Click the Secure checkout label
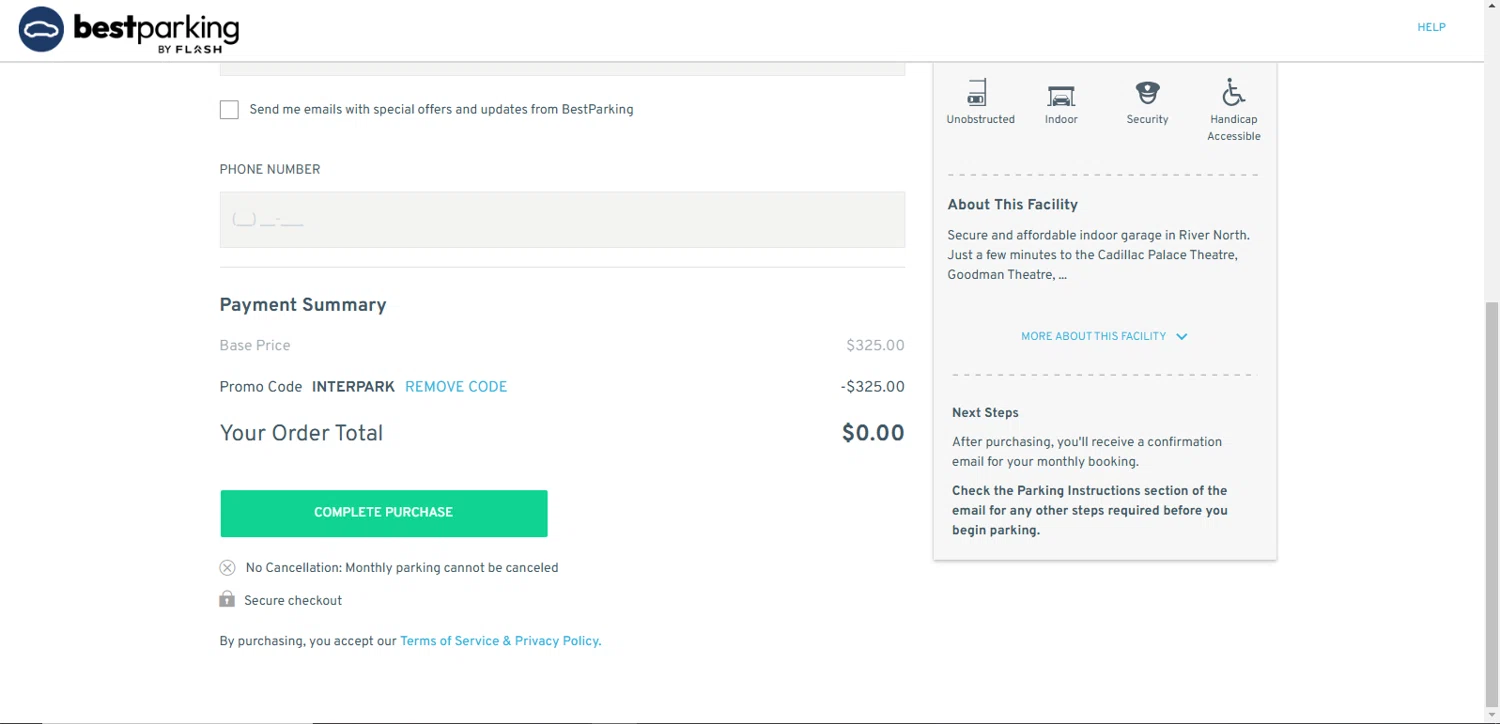Viewport: 1500px width, 724px height. [x=293, y=601]
